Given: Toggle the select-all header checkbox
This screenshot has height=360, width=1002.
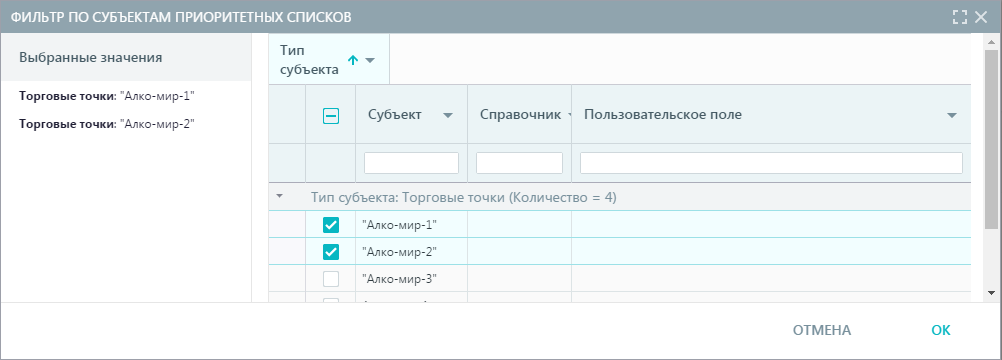Looking at the screenshot, I should pos(330,116).
